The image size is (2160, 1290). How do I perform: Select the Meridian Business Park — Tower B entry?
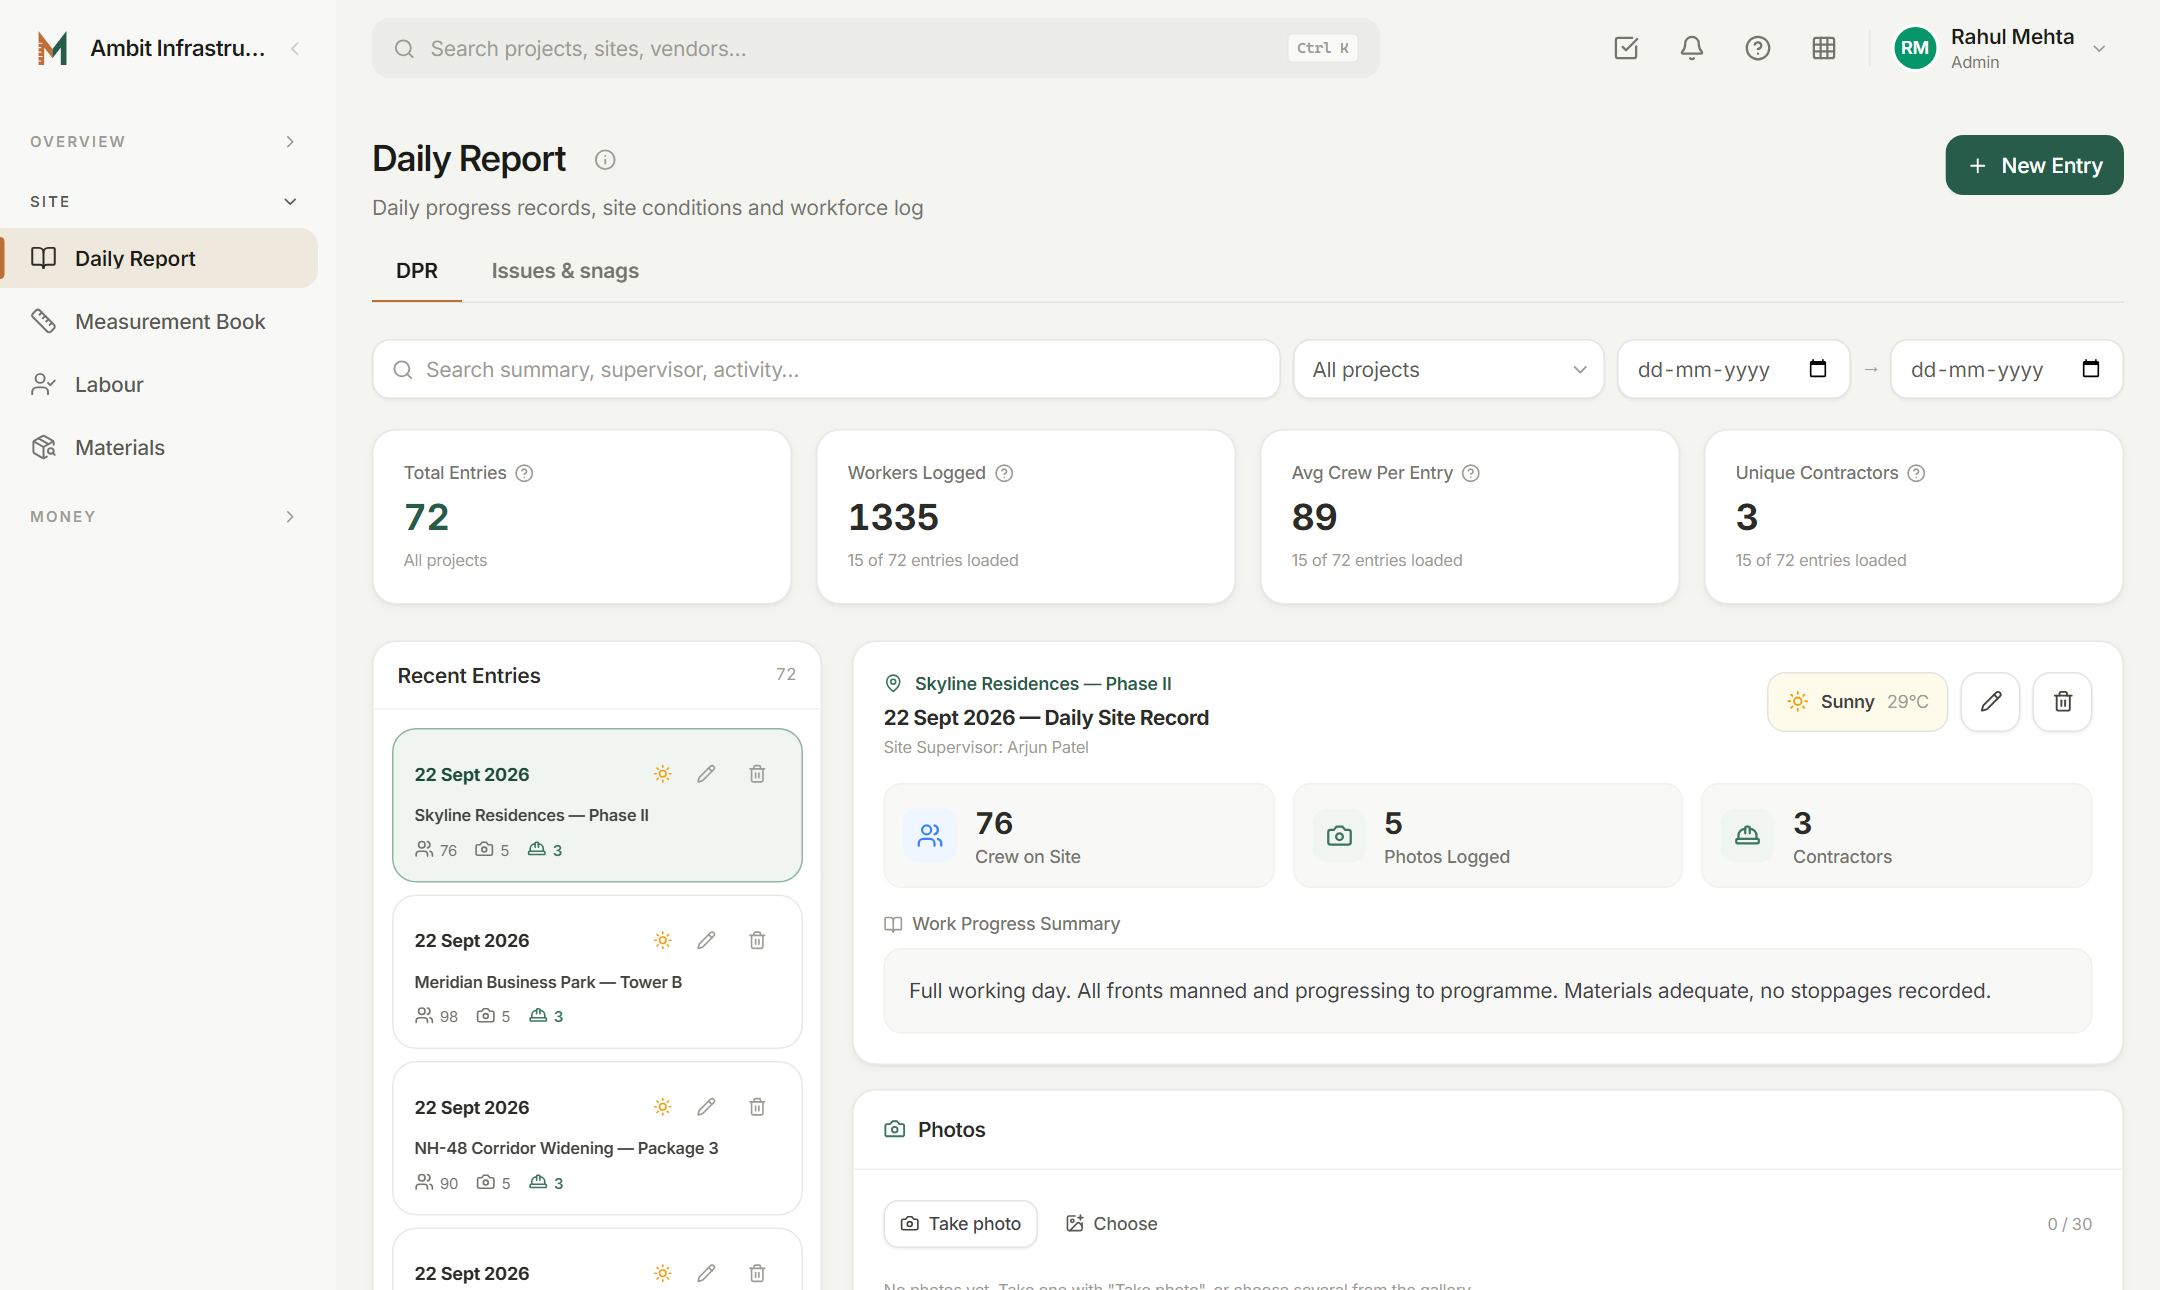(x=597, y=972)
